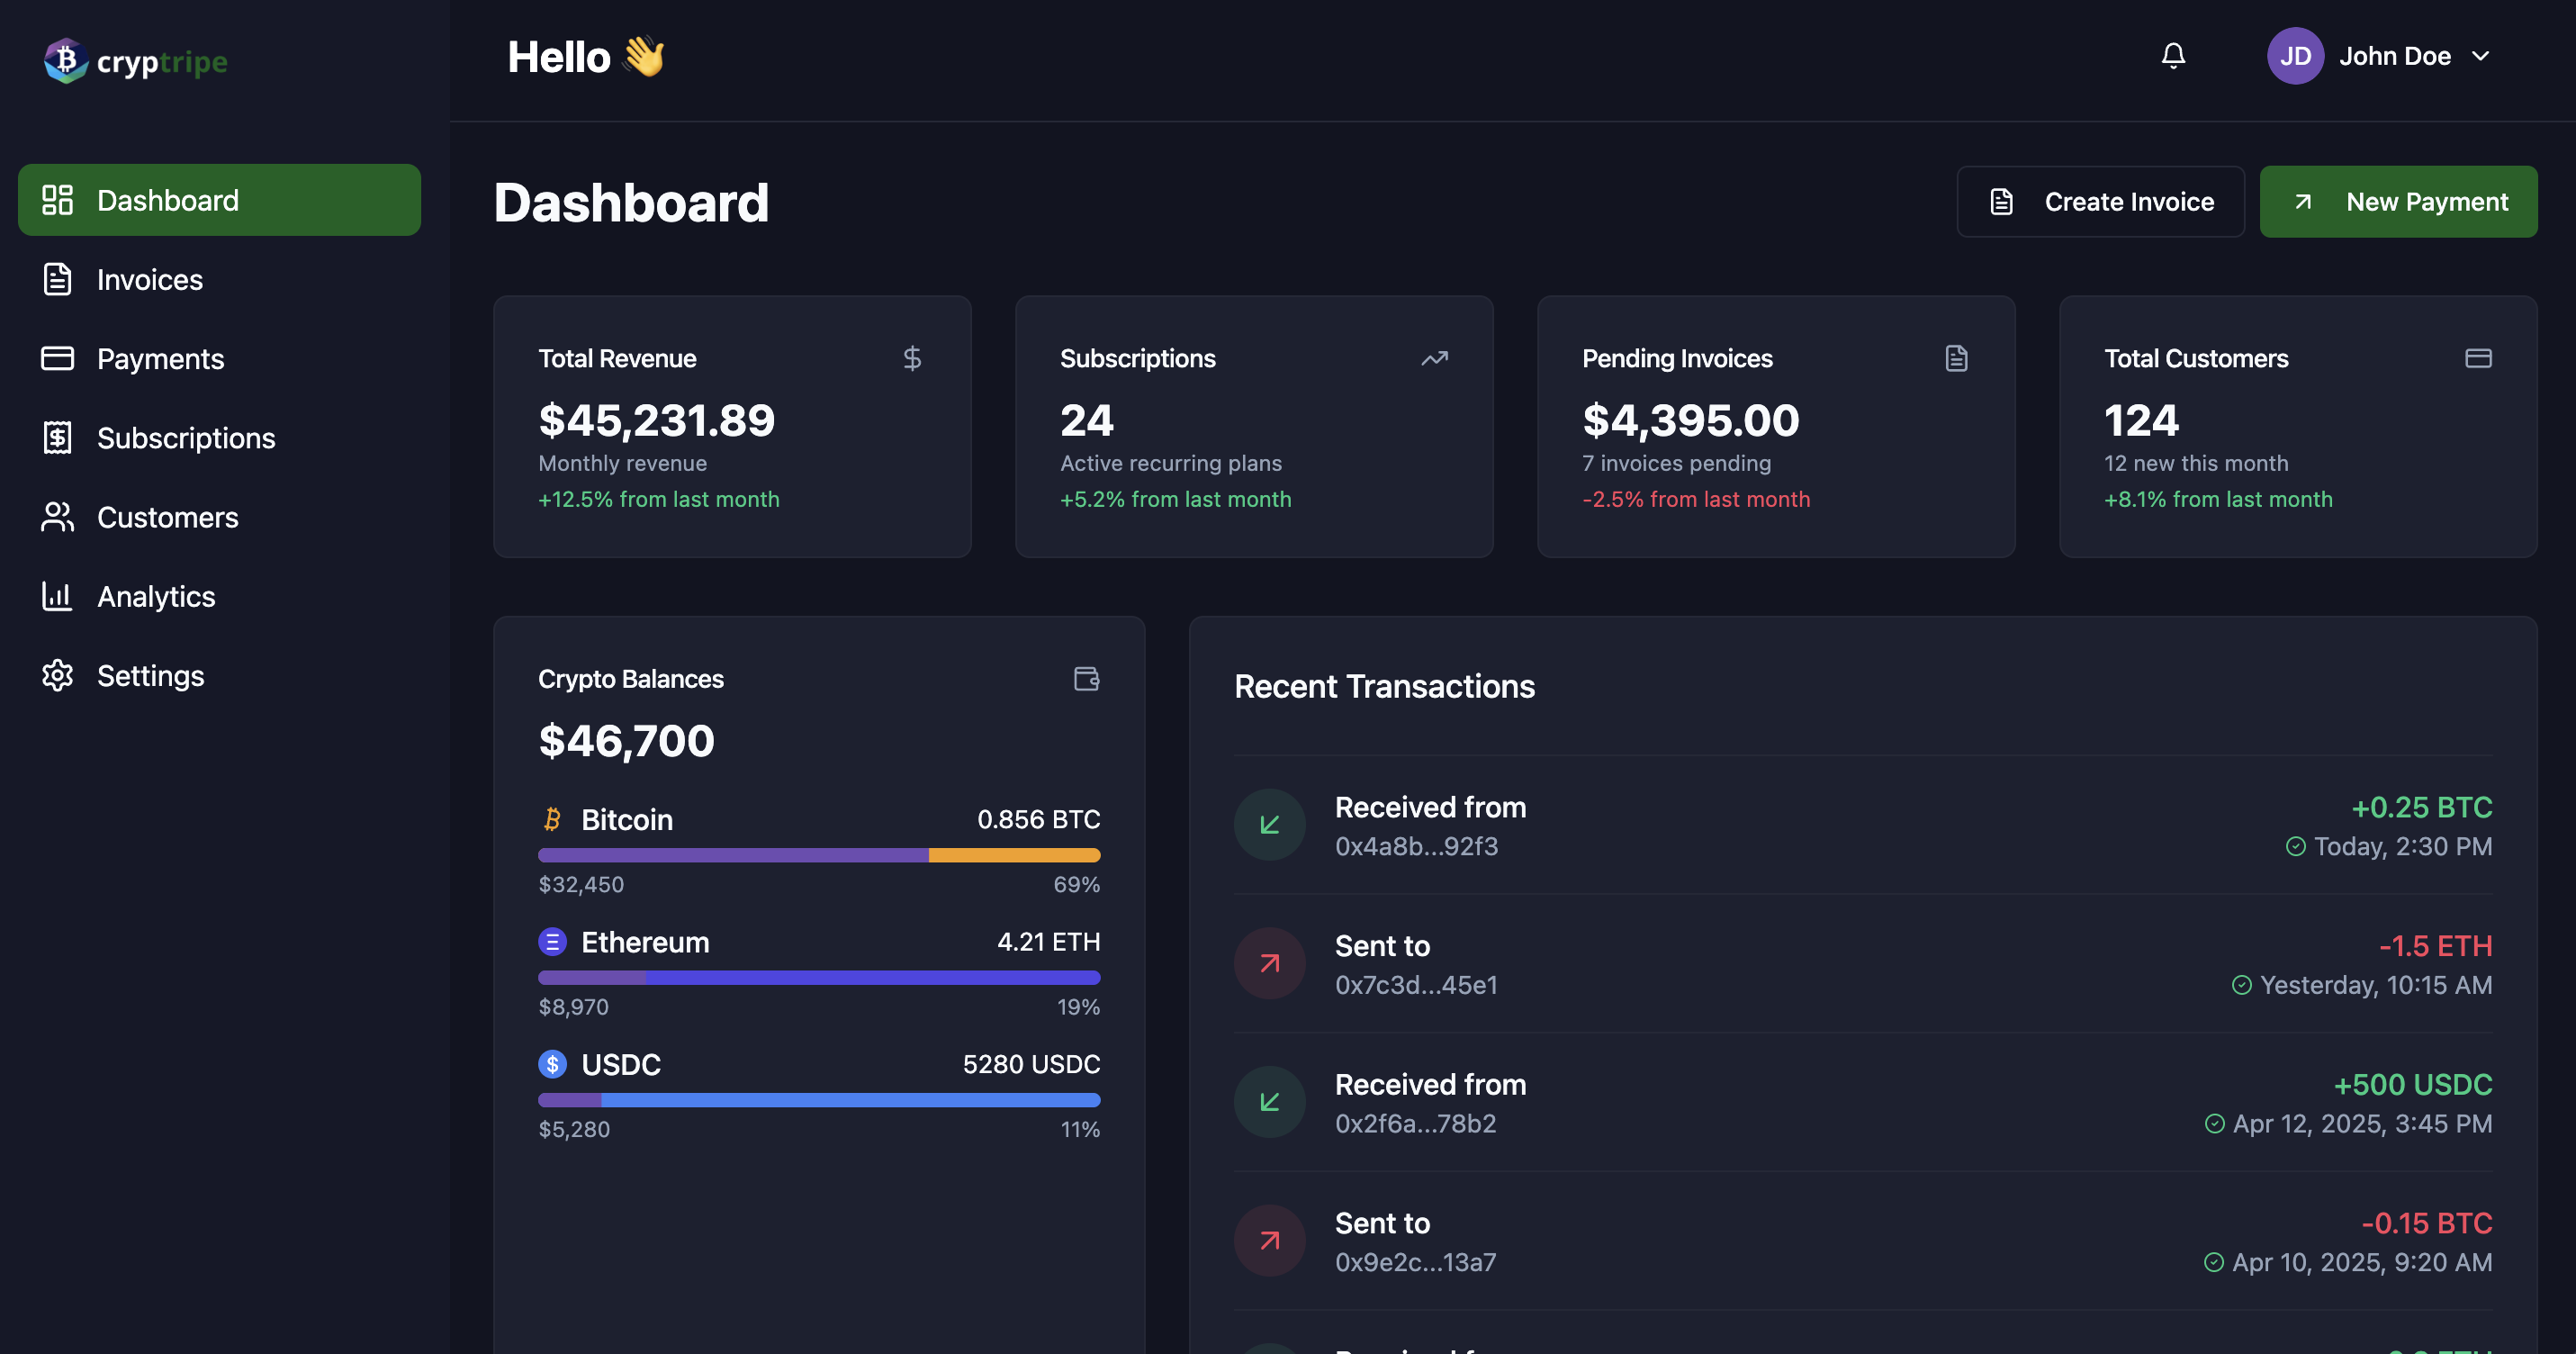Click the 5280 USDC amount
This screenshot has height=1354, width=2576.
1031,1064
